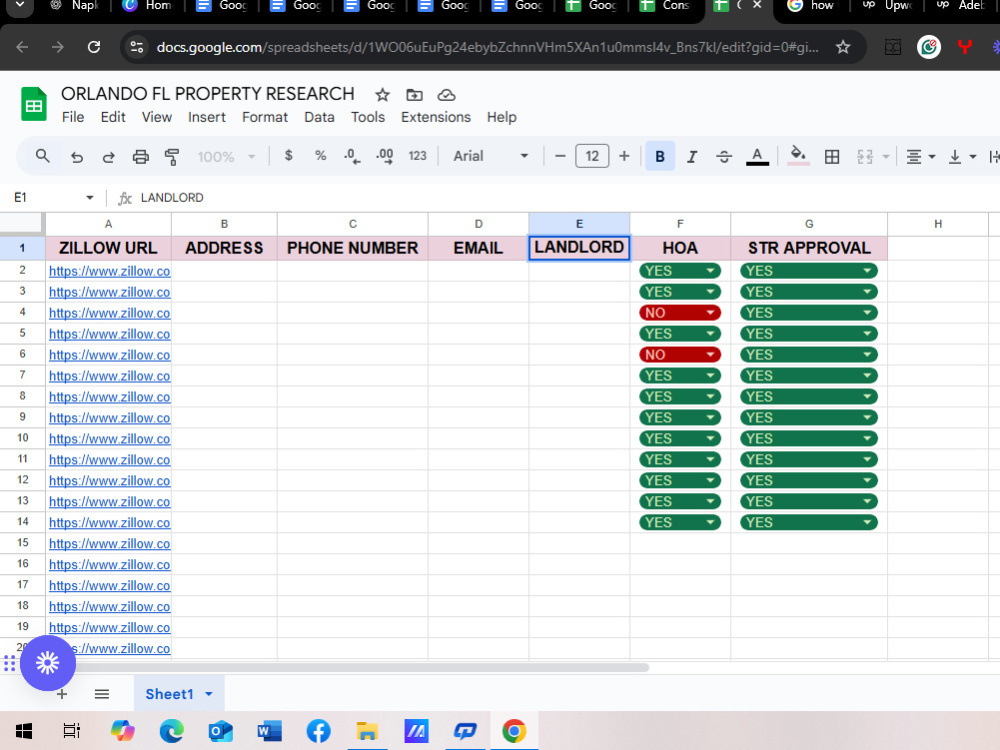
Task: Open the Arial font dropdown
Action: pos(490,156)
